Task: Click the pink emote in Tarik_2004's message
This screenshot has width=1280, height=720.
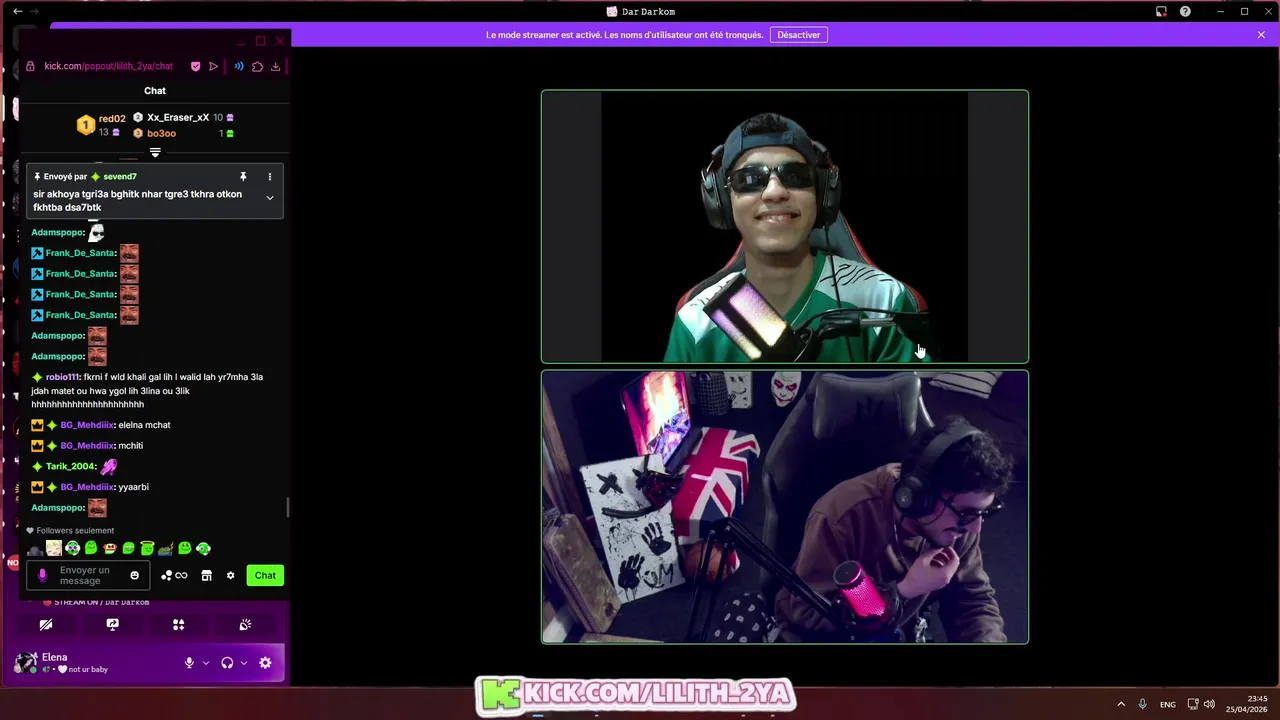Action: coord(109,466)
